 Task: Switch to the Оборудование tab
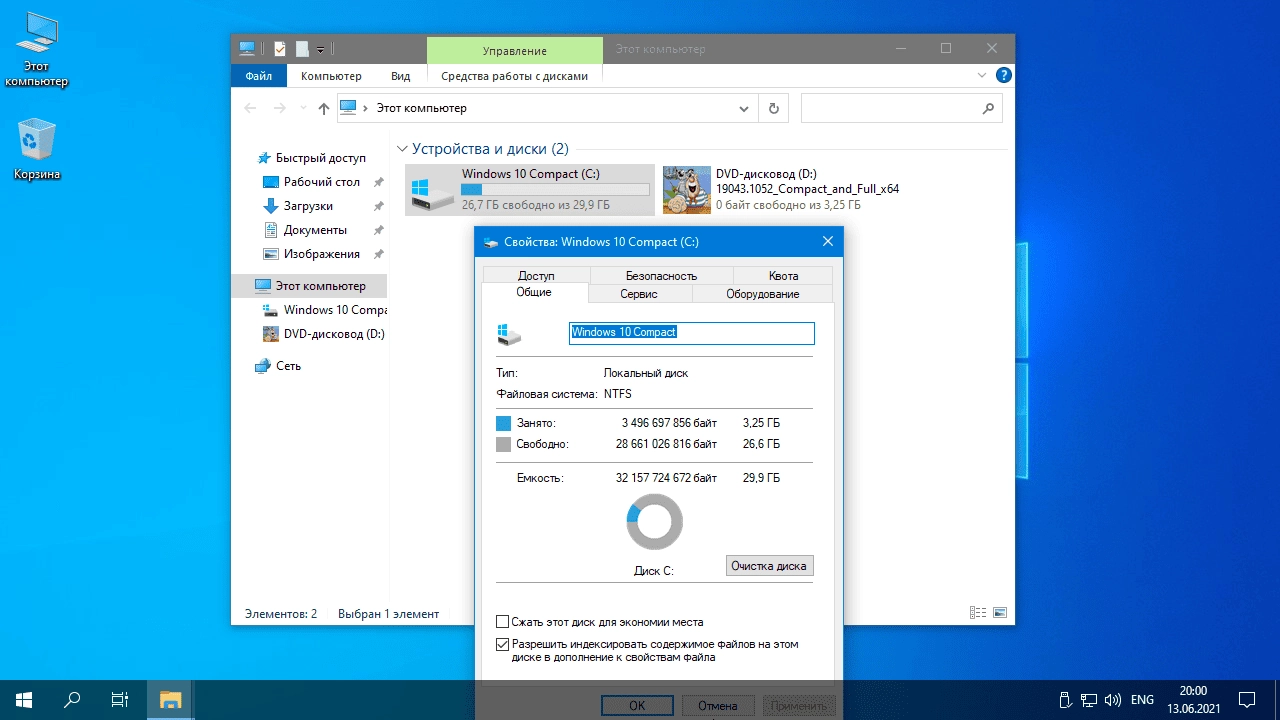(x=762, y=294)
